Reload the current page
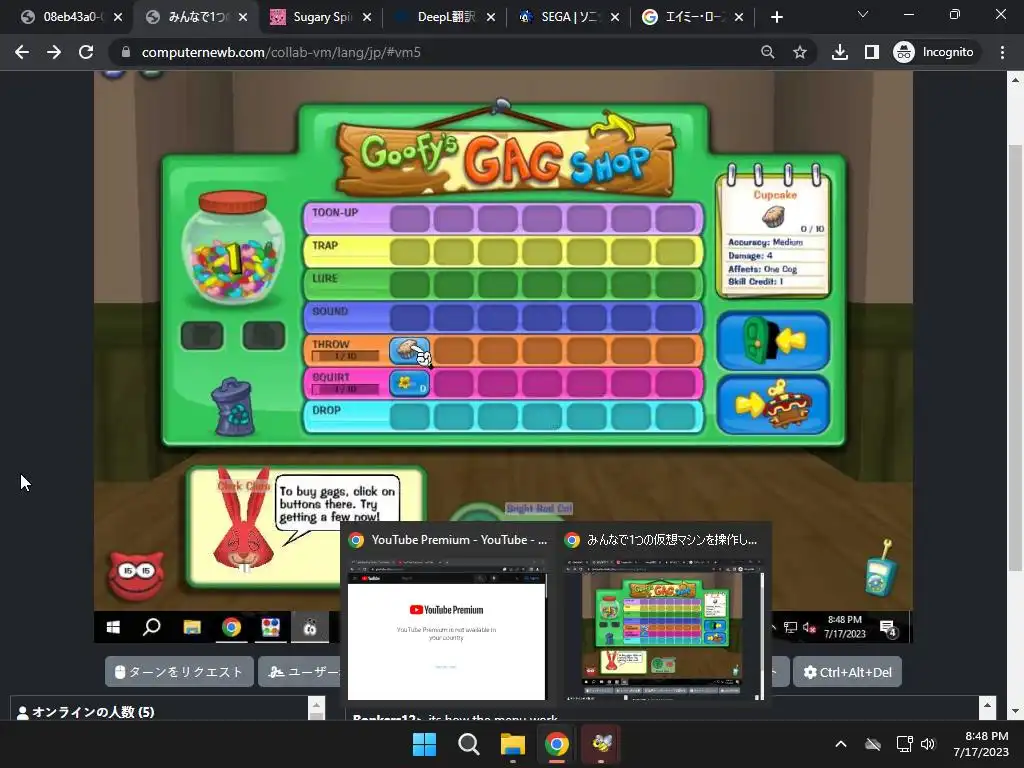The width and height of the screenshot is (1024, 768). click(86, 52)
